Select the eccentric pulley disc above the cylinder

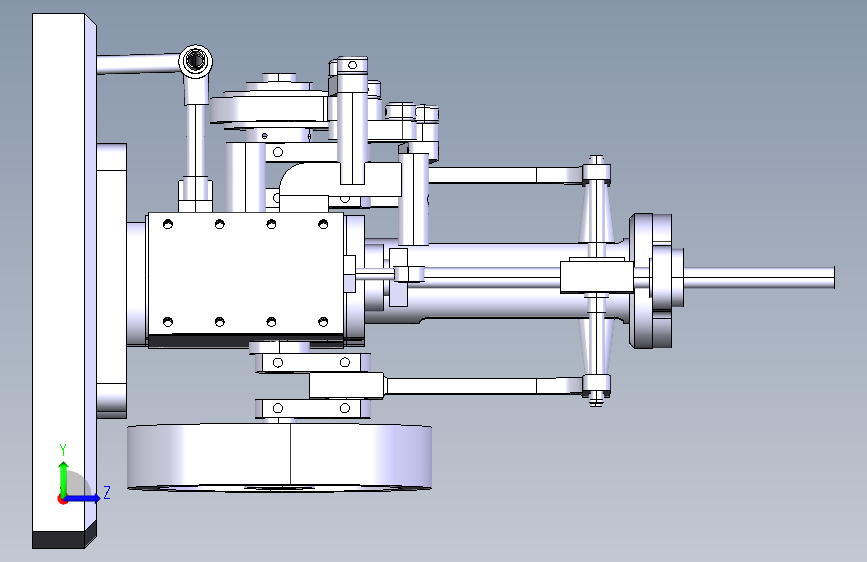click(x=269, y=109)
